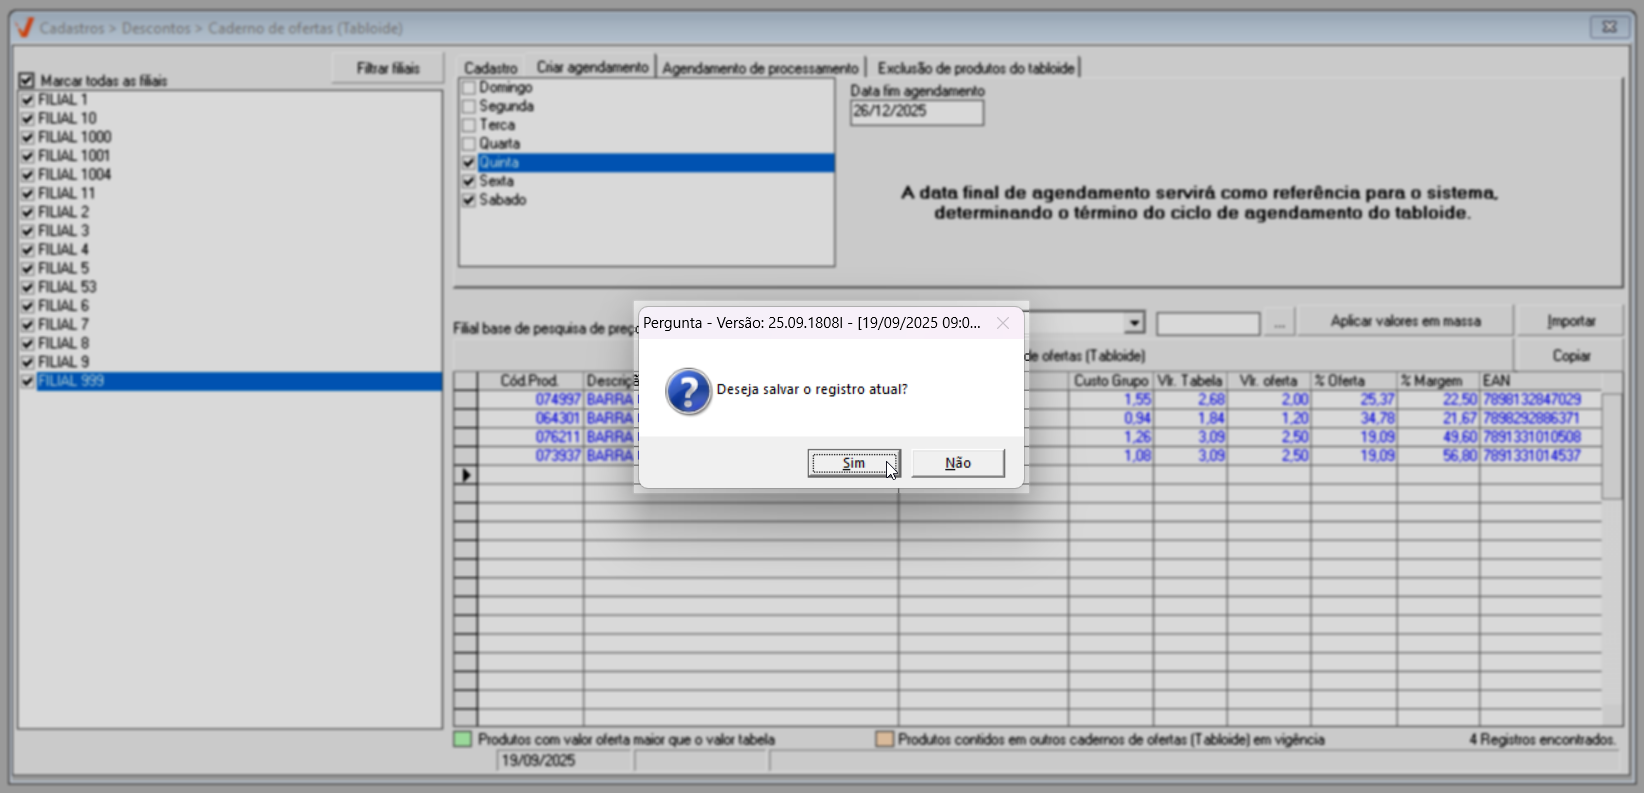Click the Copiar button
The width and height of the screenshot is (1644, 793).
pos(1571,356)
